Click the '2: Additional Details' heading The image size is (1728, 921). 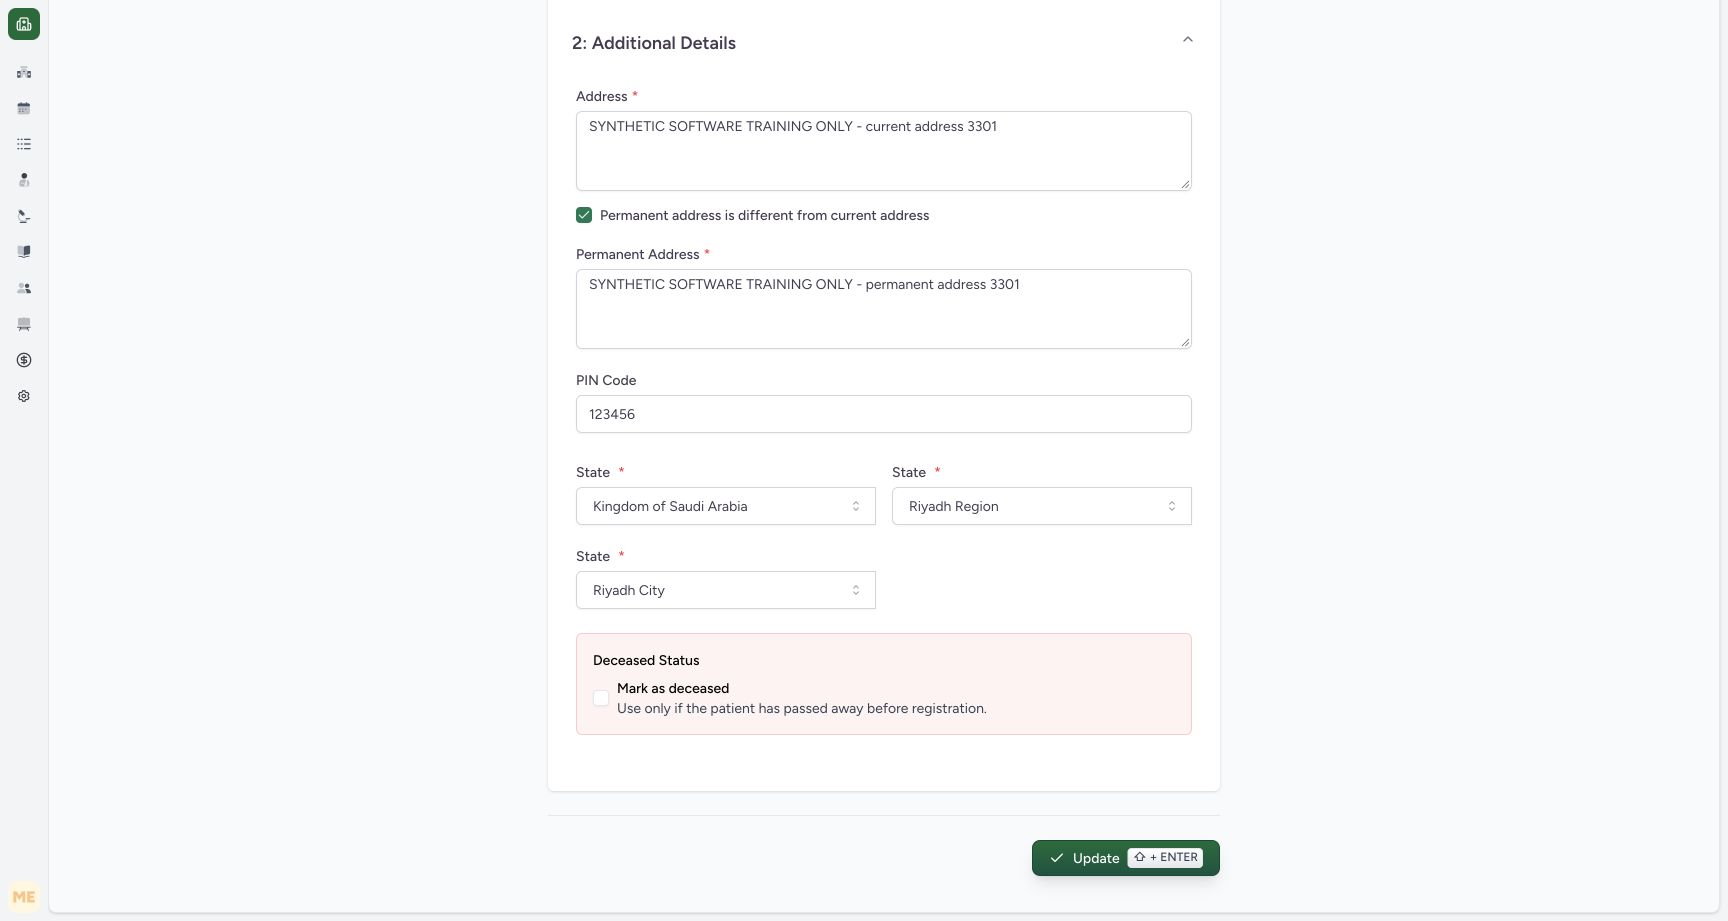click(654, 43)
